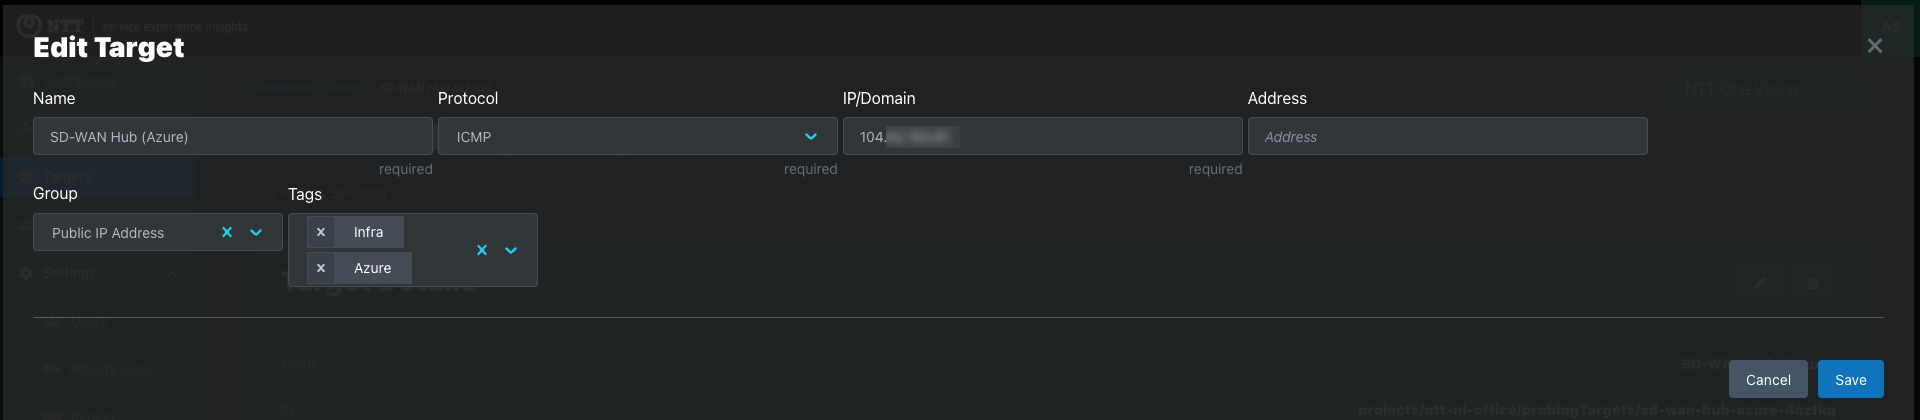1920x420 pixels.
Task: Expand the Tags dropdown chevron
Action: tap(511, 250)
